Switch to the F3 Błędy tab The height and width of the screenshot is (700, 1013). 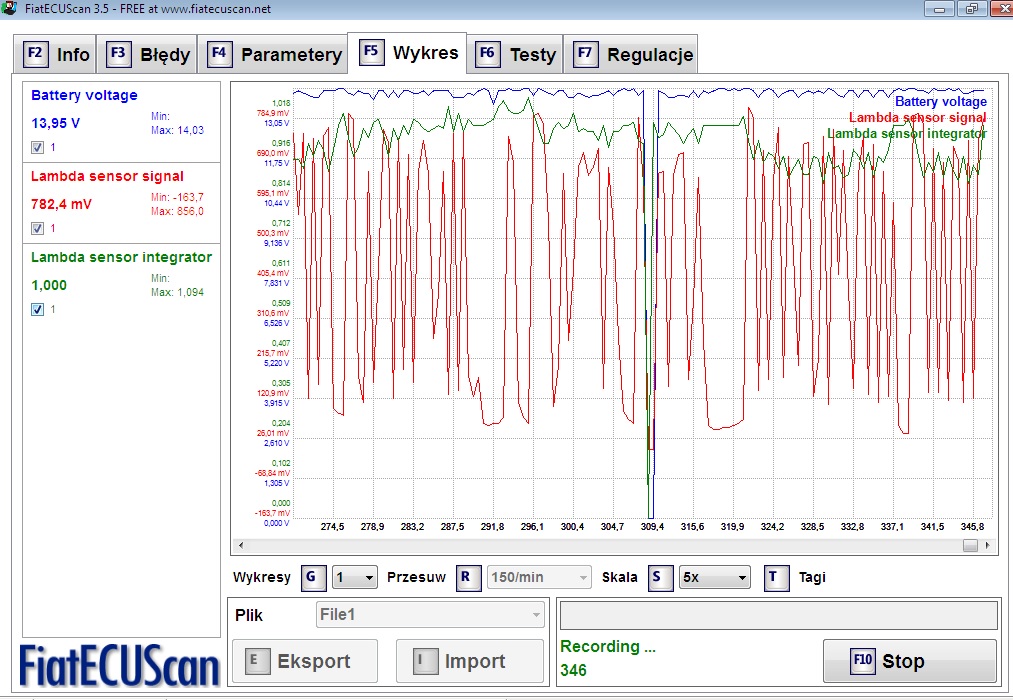pos(147,54)
